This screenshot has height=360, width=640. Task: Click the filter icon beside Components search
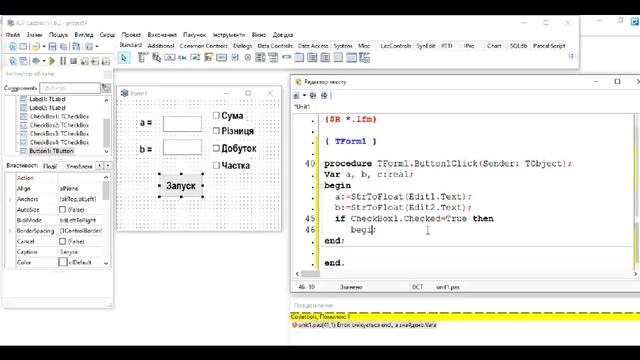pos(106,88)
